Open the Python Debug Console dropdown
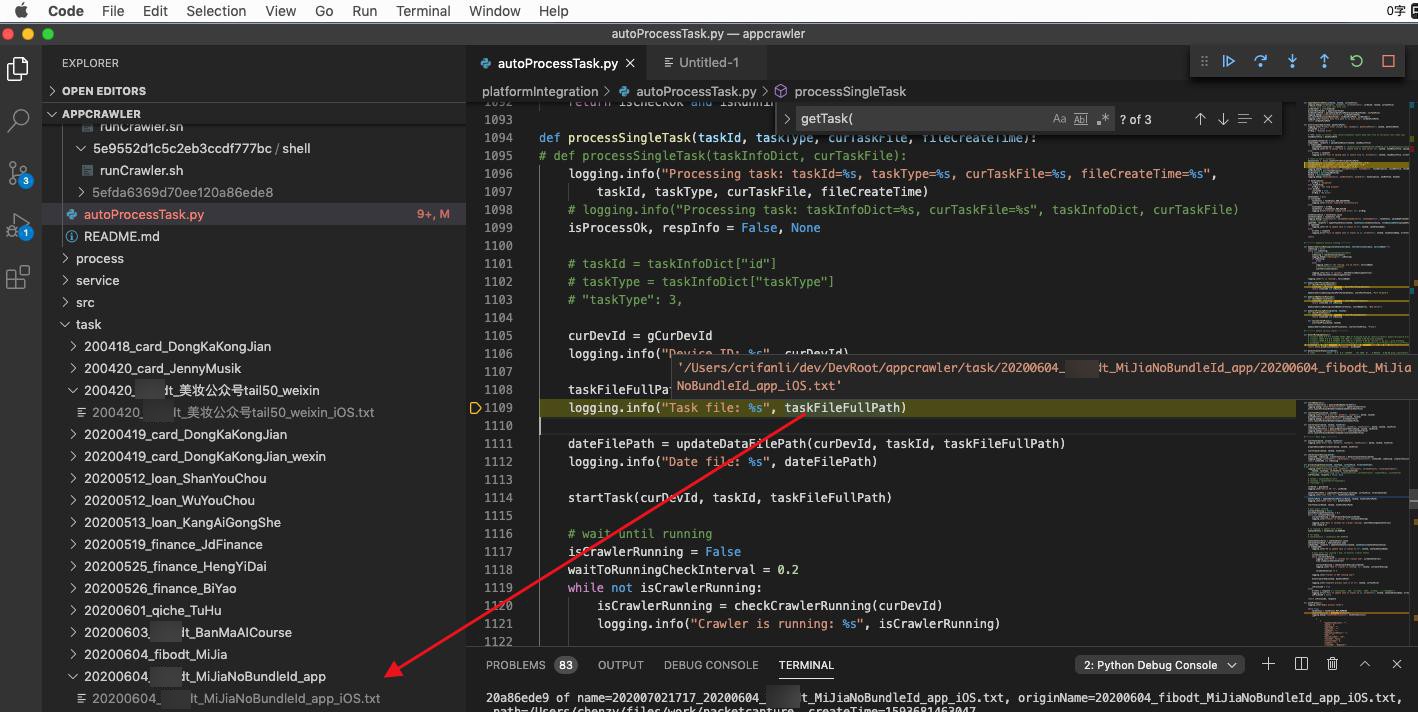This screenshot has width=1418, height=712. (x=1160, y=664)
